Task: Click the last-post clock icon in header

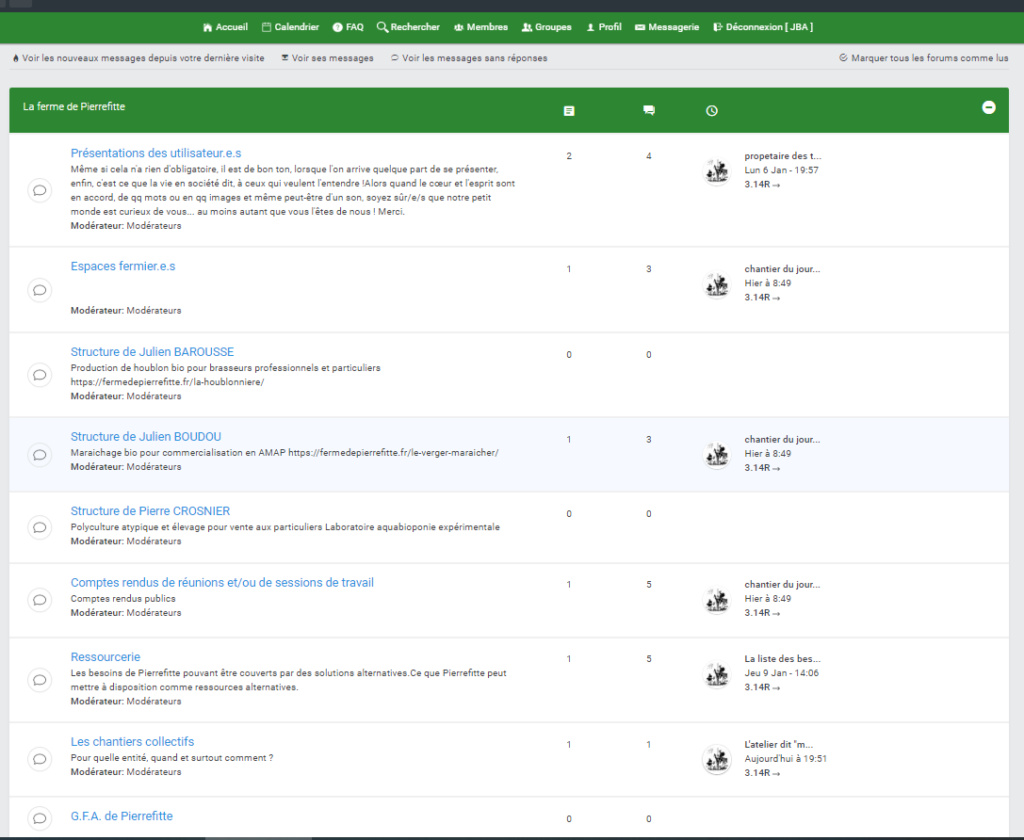Action: pos(712,111)
